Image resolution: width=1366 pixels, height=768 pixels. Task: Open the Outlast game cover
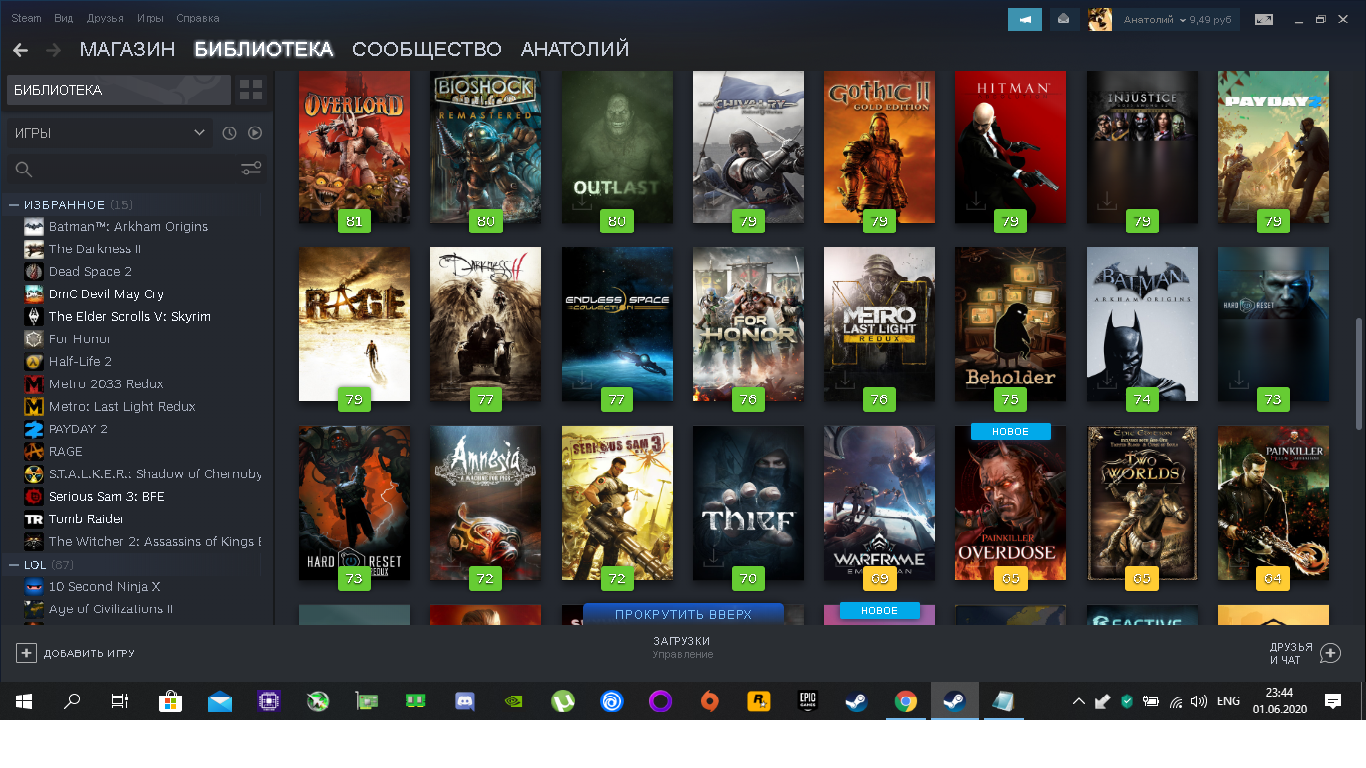(617, 146)
